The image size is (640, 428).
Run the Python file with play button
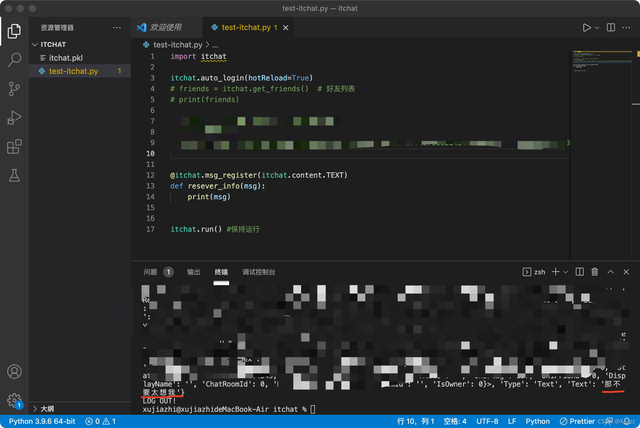587,27
